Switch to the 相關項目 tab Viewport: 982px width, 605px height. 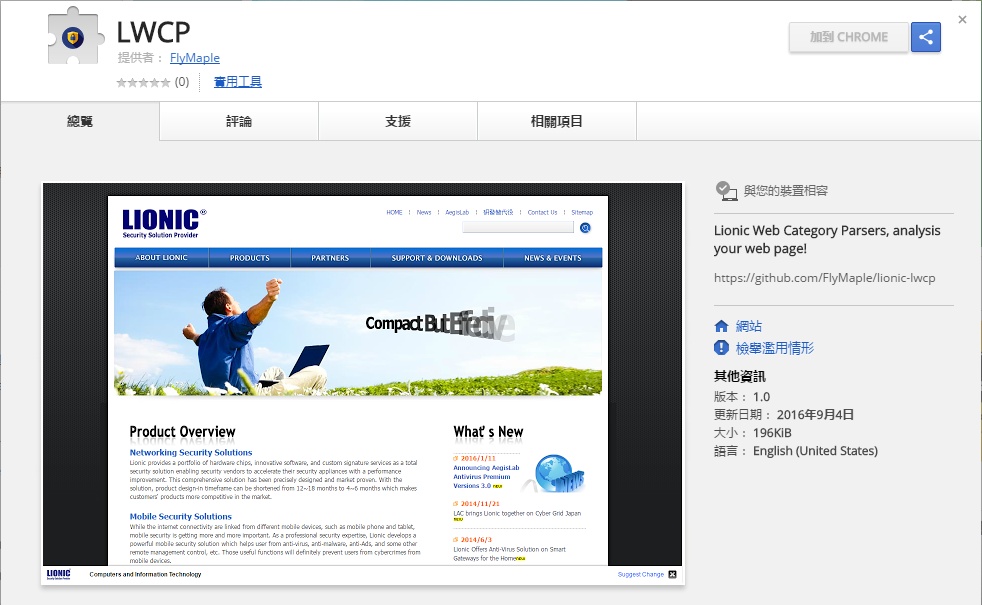tap(557, 122)
